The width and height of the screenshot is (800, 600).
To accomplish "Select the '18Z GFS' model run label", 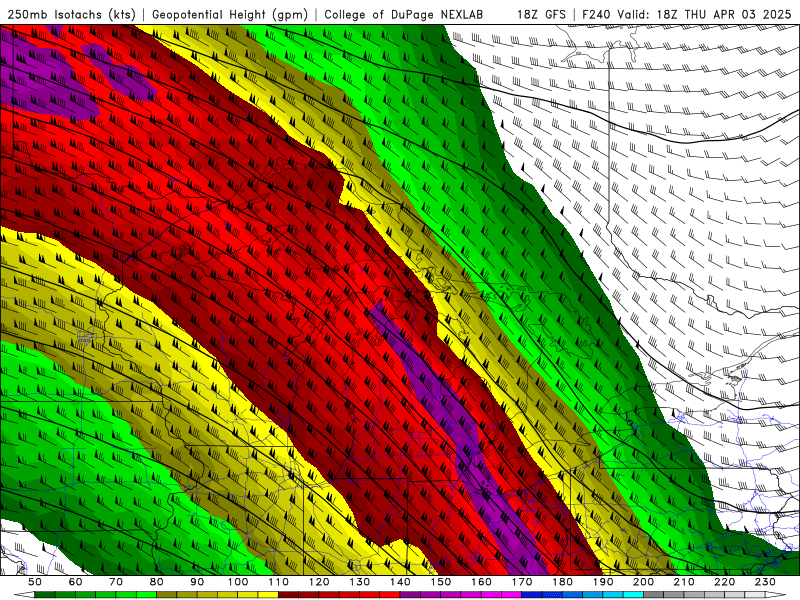I will [541, 15].
